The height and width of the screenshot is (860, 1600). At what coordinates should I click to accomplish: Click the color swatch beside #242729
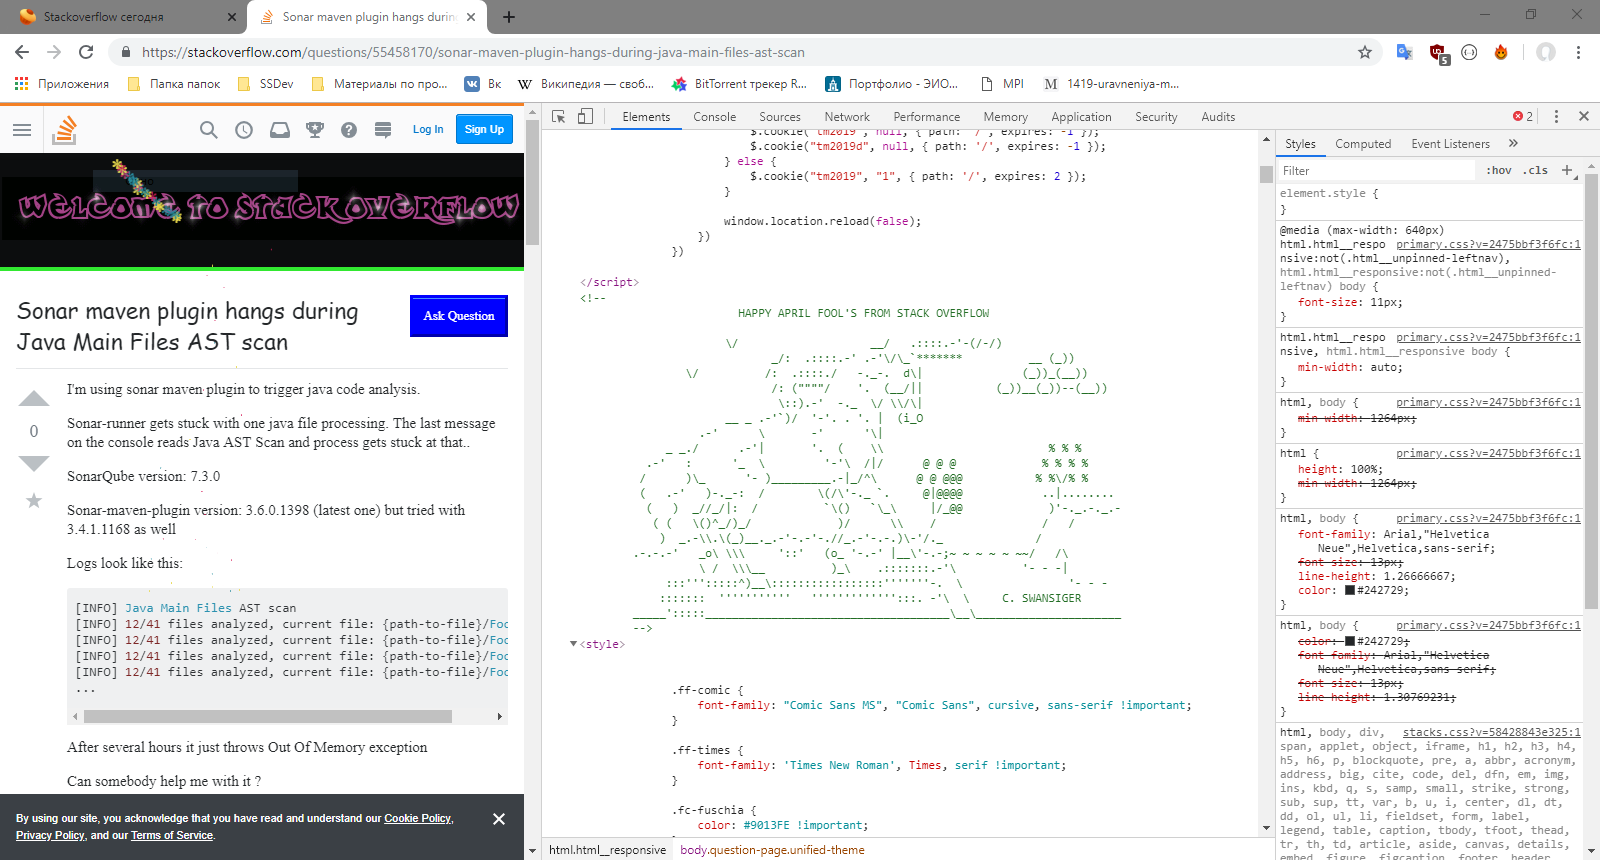coord(1349,591)
